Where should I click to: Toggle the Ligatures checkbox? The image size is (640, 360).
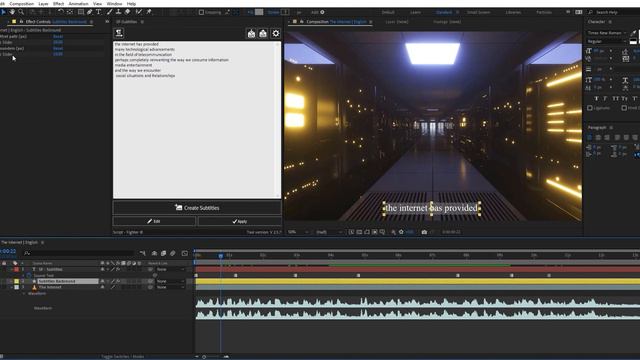[590, 108]
